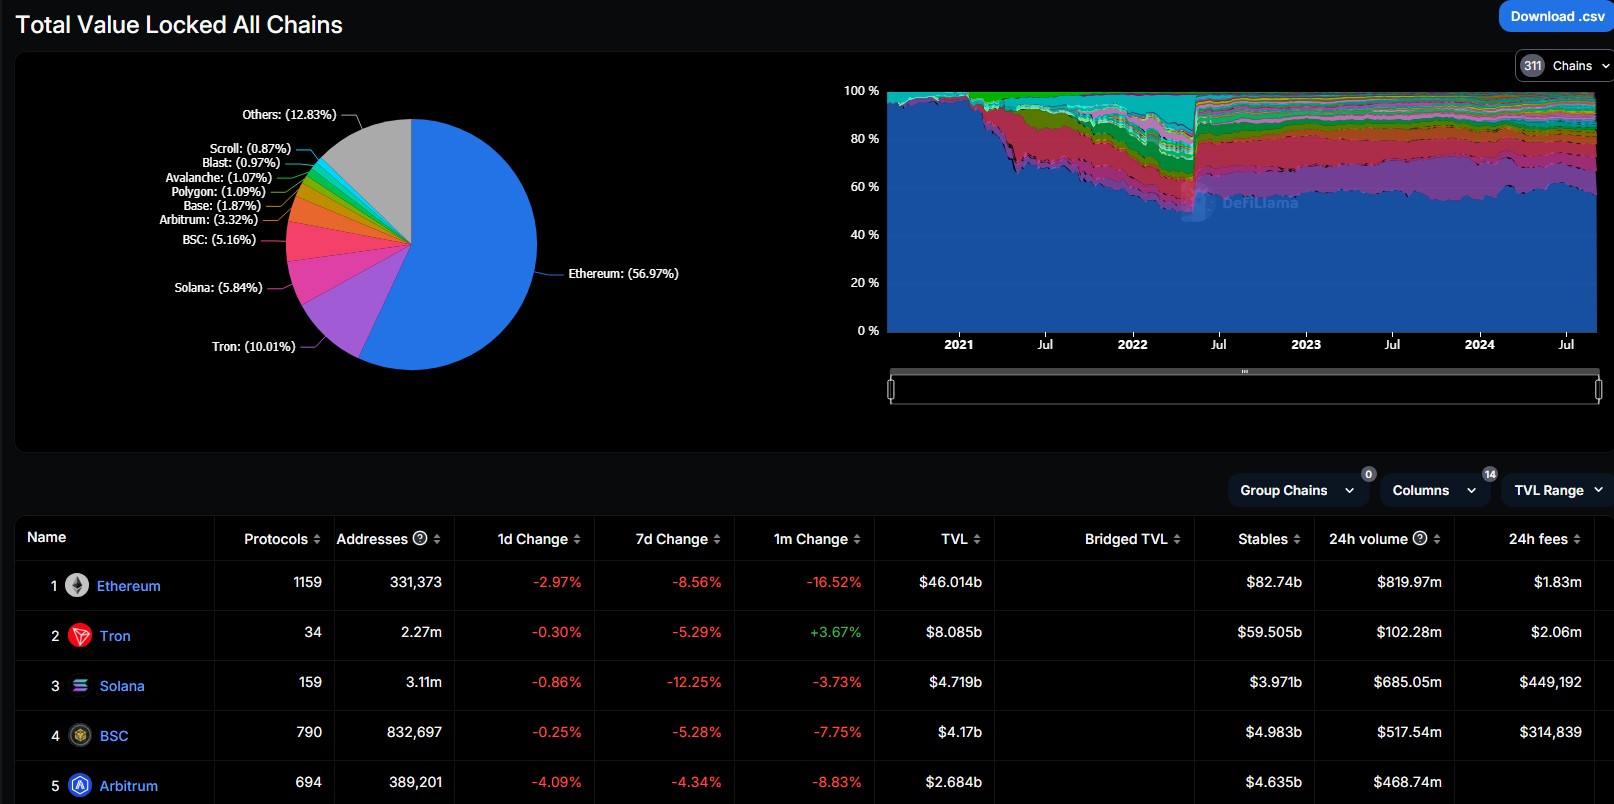1614x804 pixels.
Task: Open the Addresses column help icon
Action: click(420, 538)
